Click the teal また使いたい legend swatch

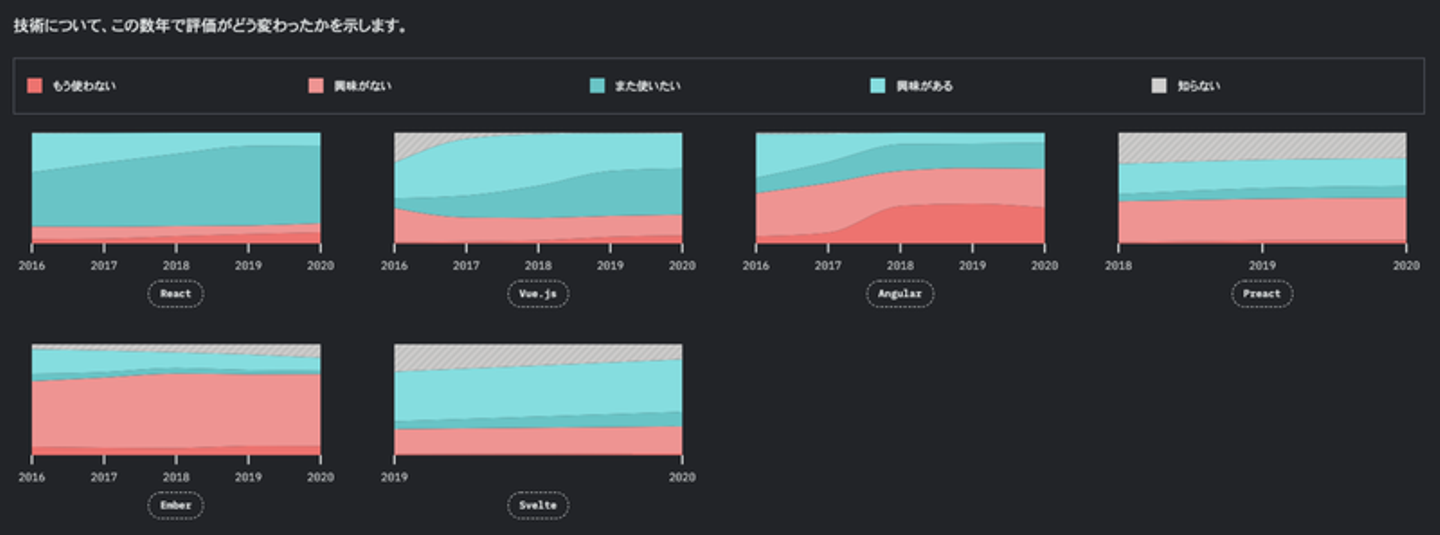(597, 86)
